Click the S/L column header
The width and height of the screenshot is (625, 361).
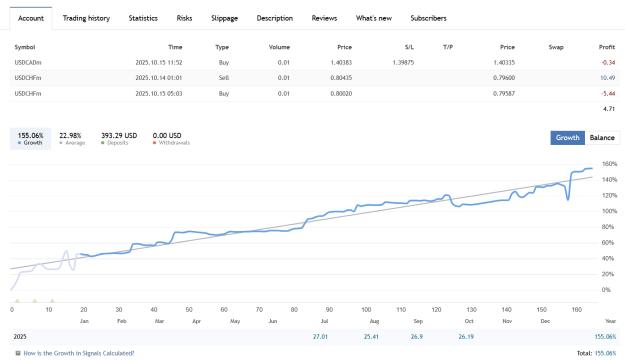coord(409,47)
